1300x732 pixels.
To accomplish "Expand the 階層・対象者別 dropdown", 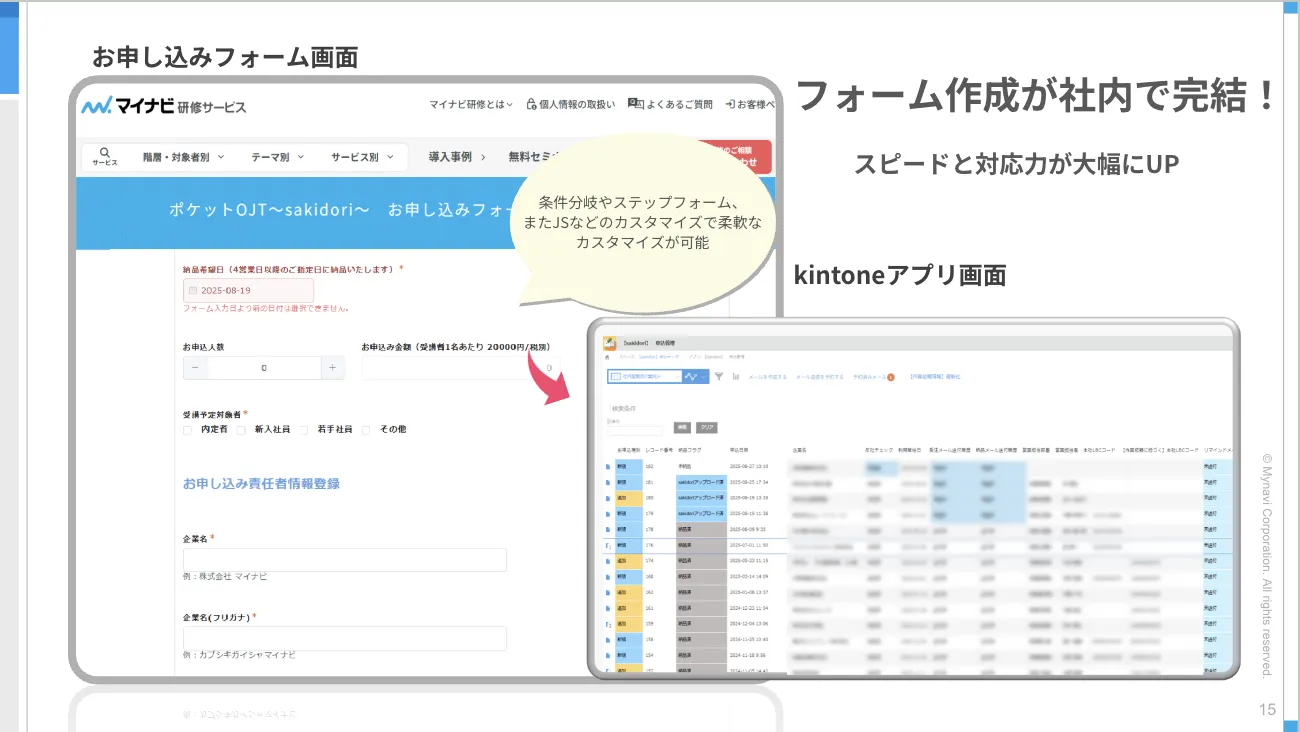I will pyautogui.click(x=183, y=157).
